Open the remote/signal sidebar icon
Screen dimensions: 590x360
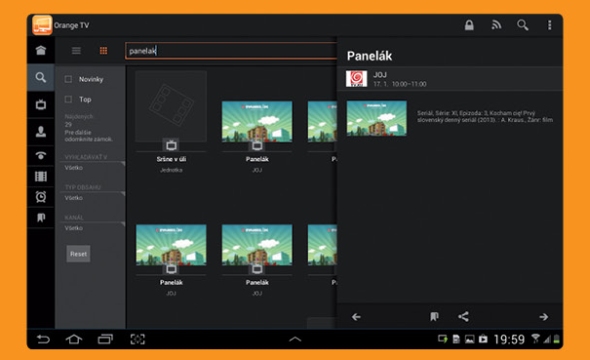point(41,155)
